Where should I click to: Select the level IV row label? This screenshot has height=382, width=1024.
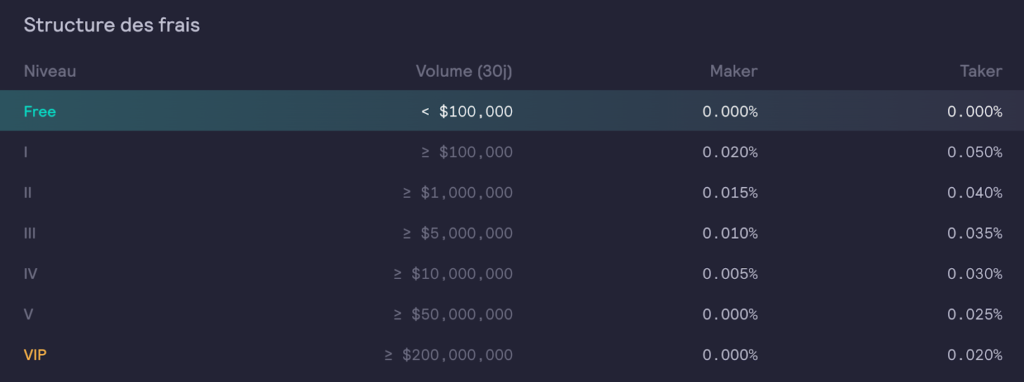coord(30,274)
